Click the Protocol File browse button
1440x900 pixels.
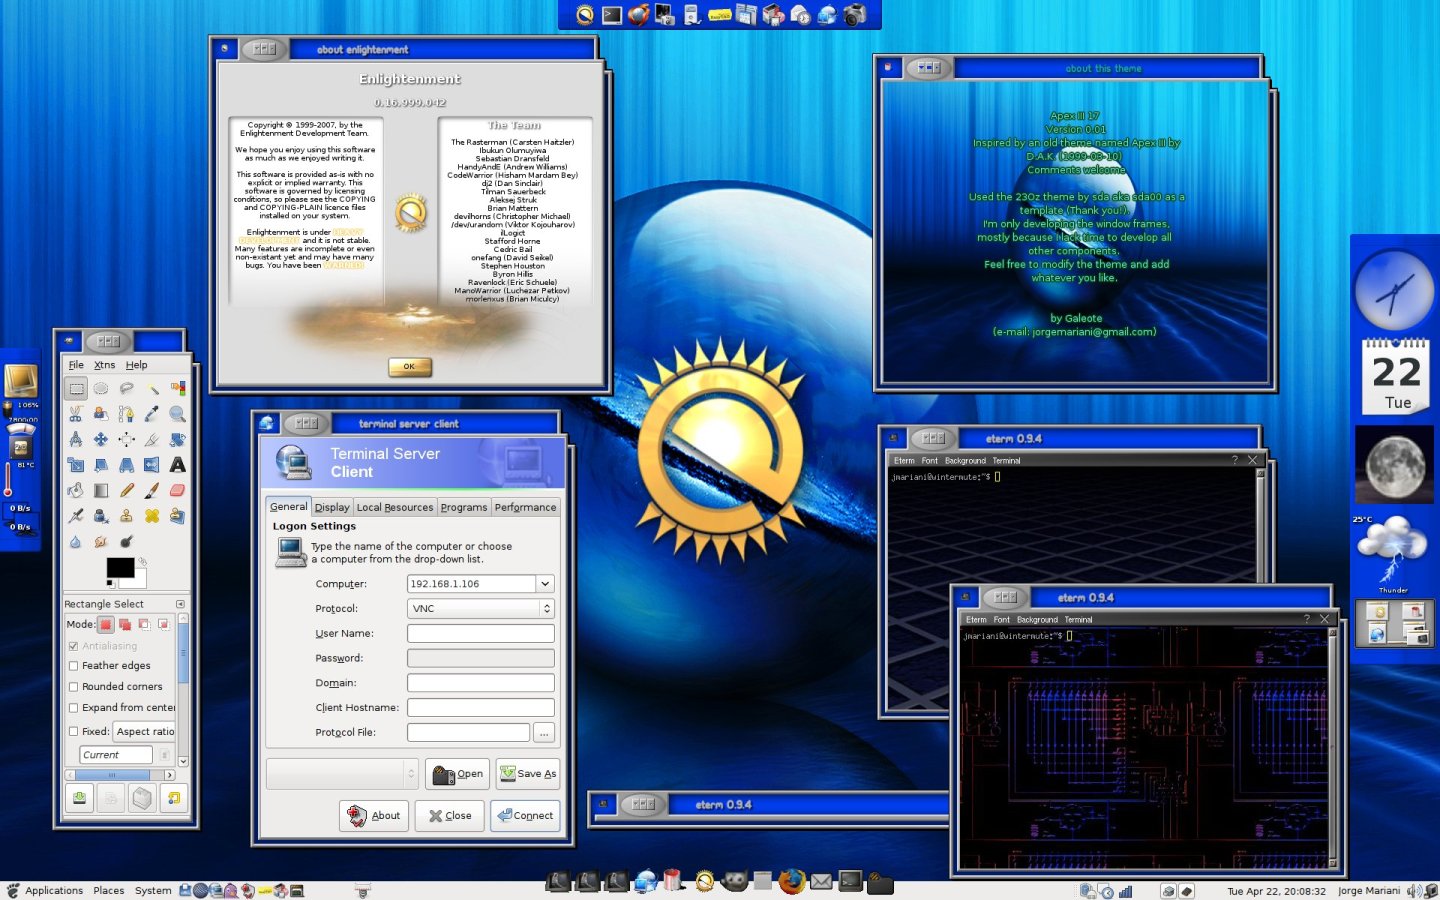pos(544,733)
